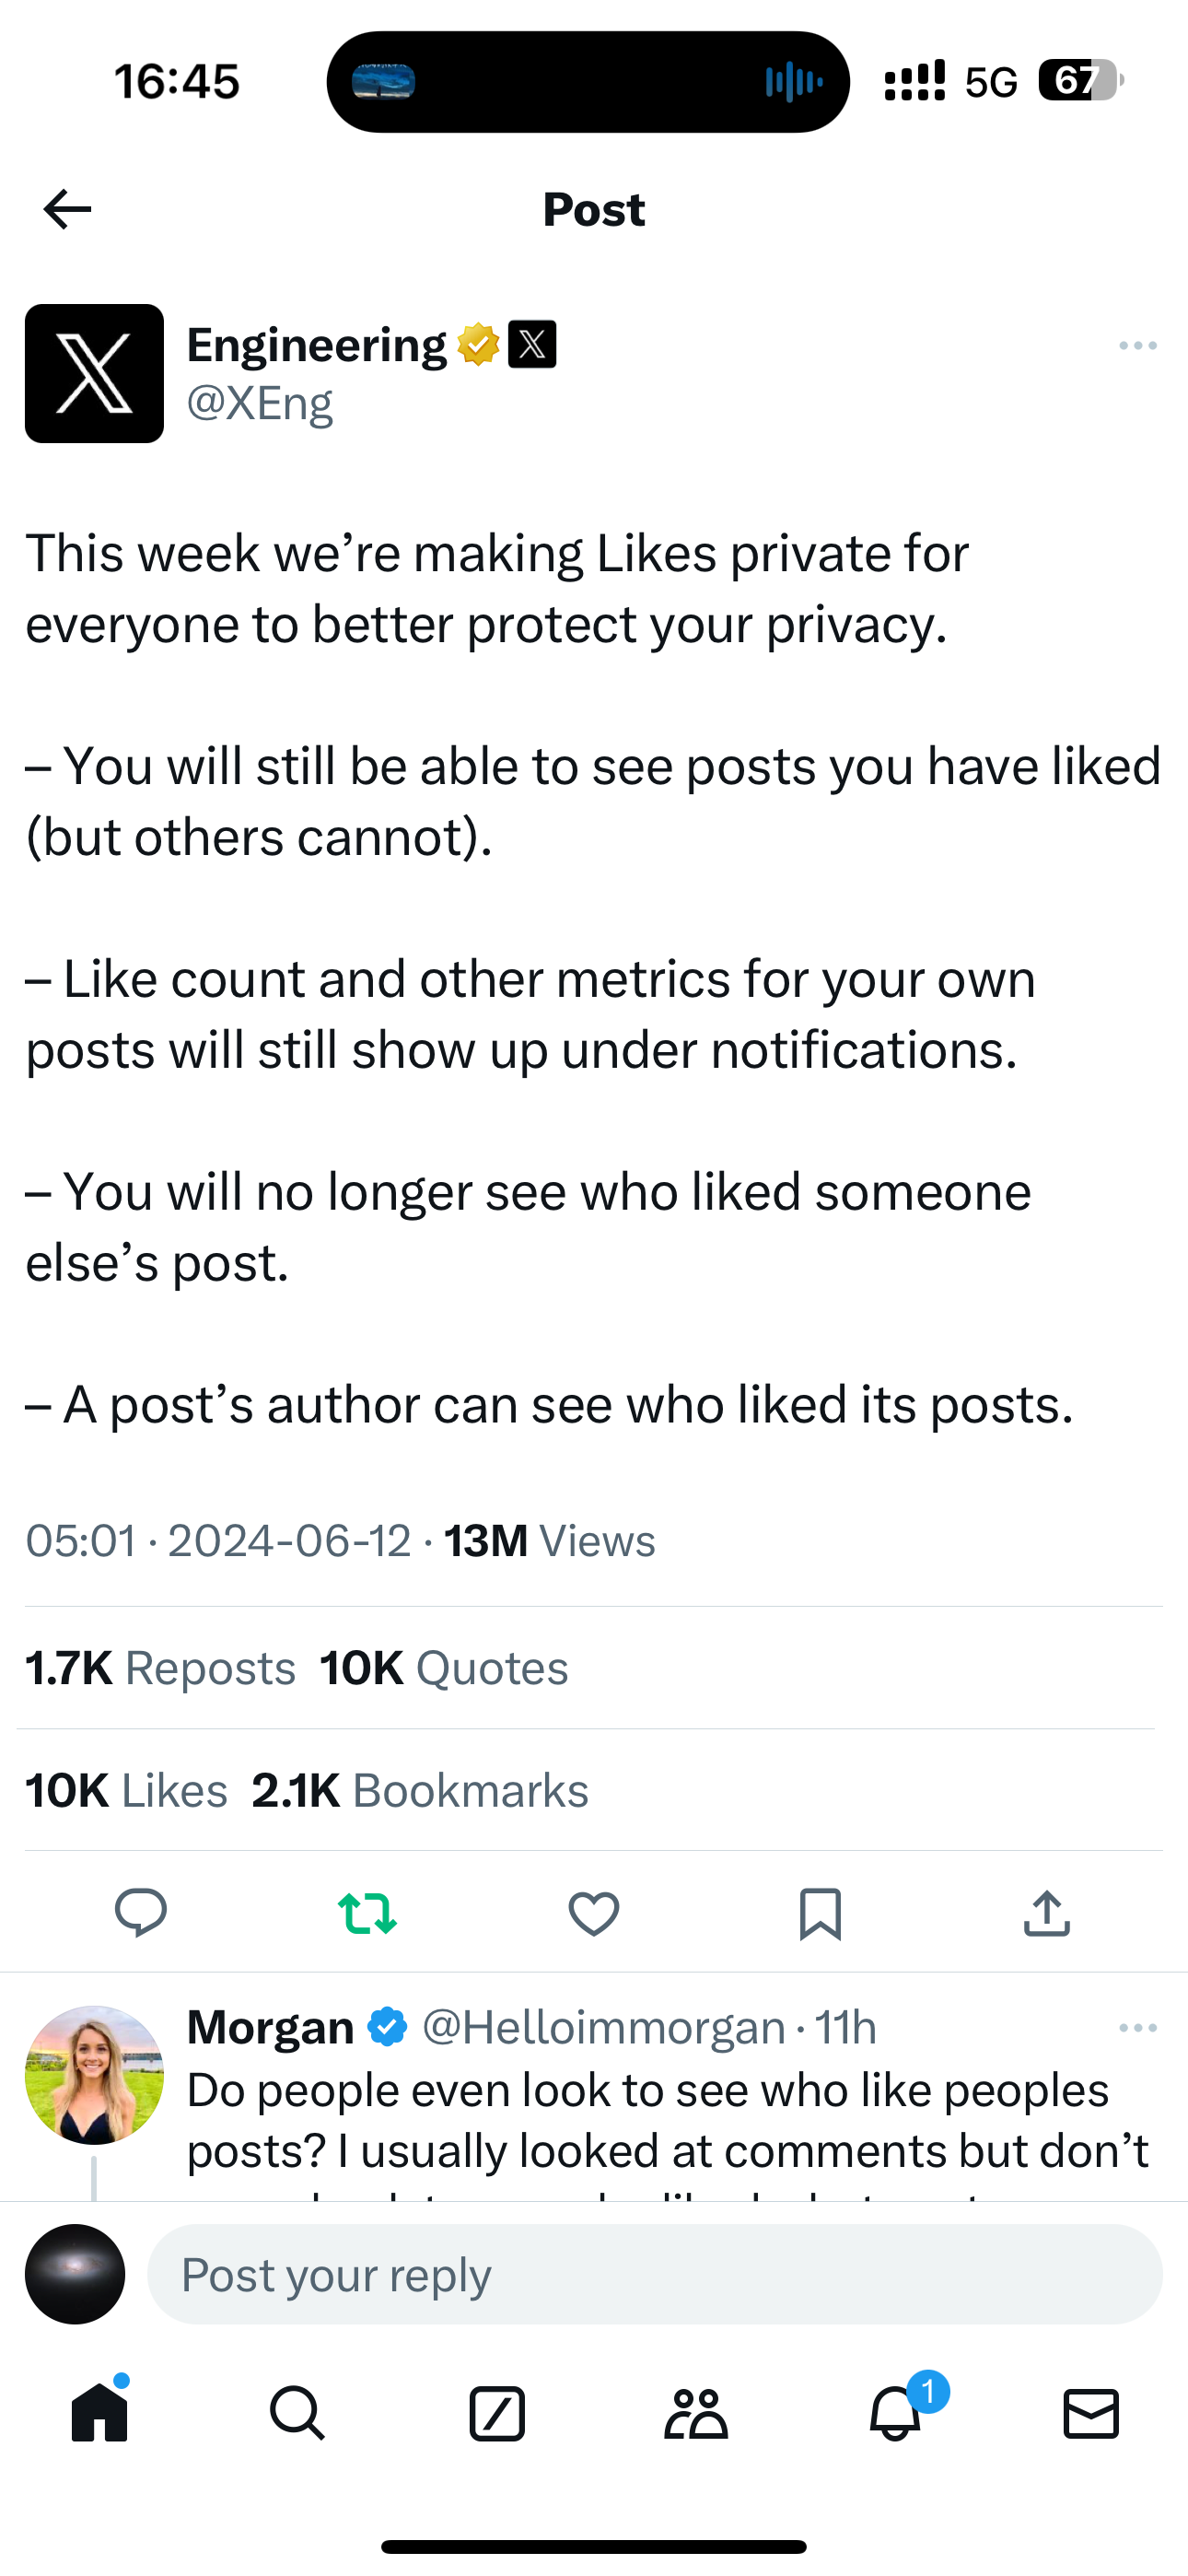Type in the Post your reply field
This screenshot has width=1188, height=2576.
[654, 2274]
